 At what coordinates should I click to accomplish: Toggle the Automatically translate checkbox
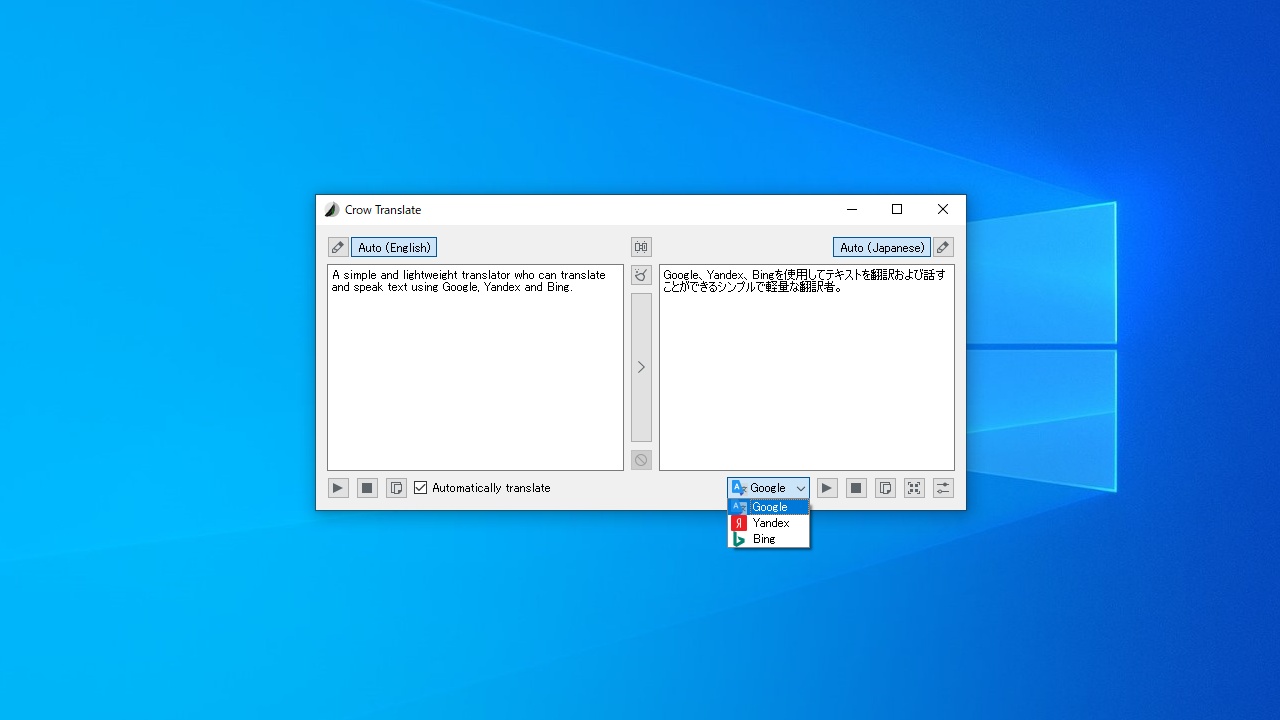[482, 488]
